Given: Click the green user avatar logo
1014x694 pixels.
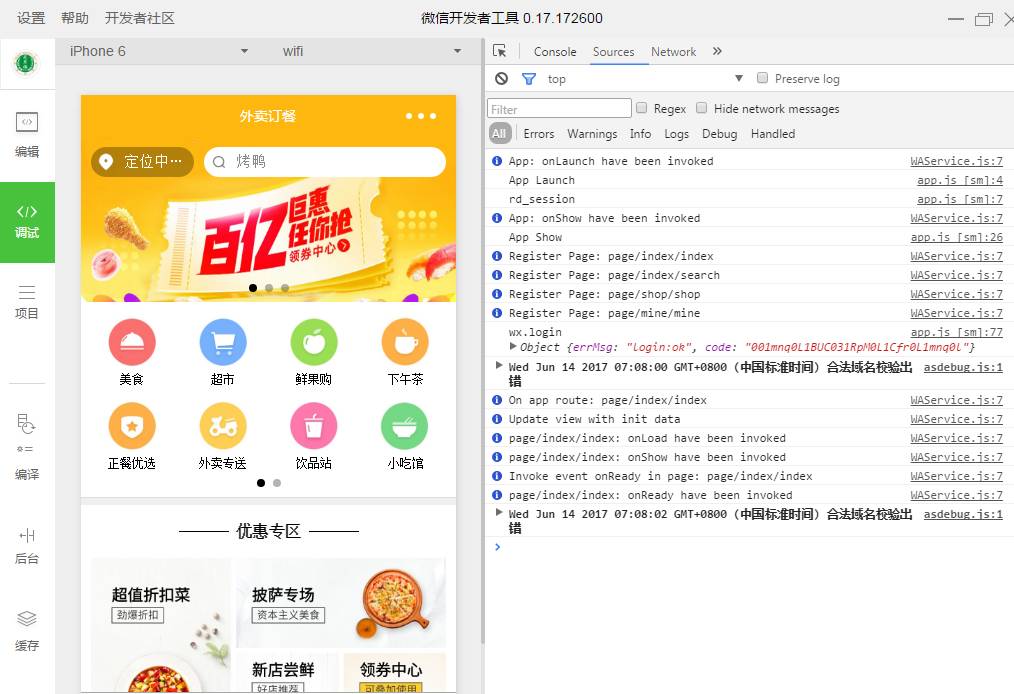Looking at the screenshot, I should point(26,63).
